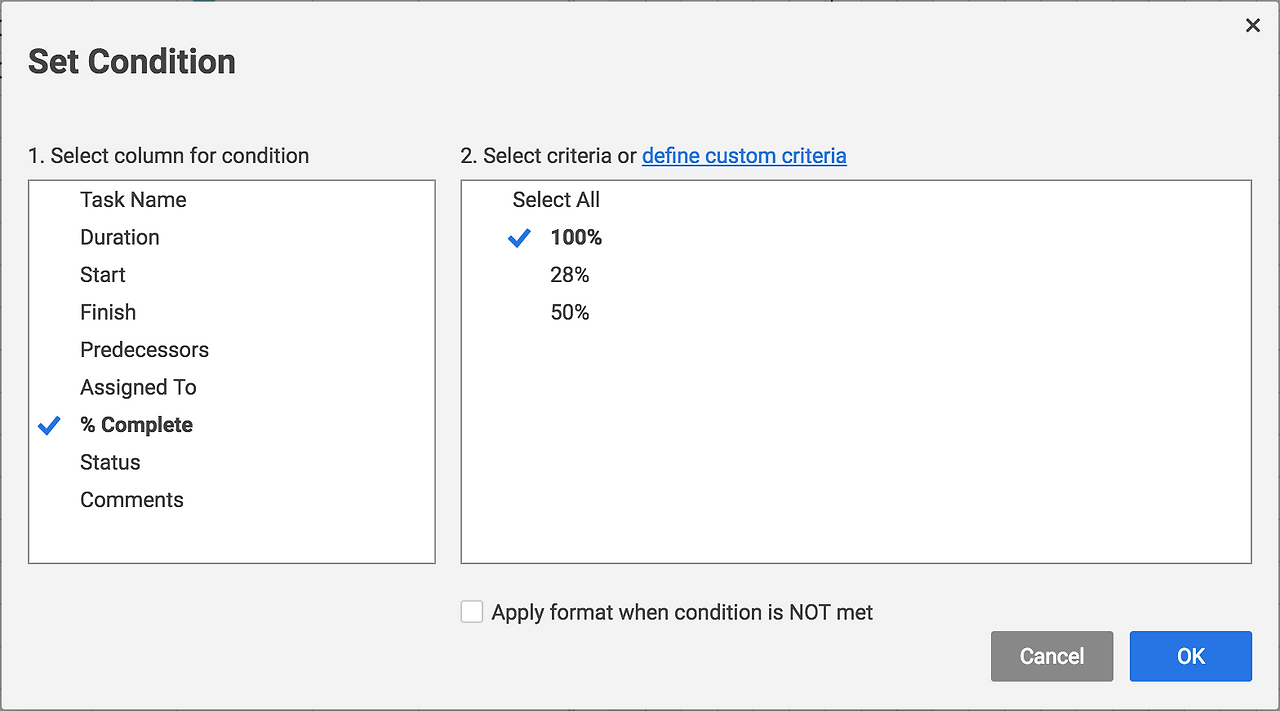
Task: Click Select All criteria
Action: tap(556, 200)
